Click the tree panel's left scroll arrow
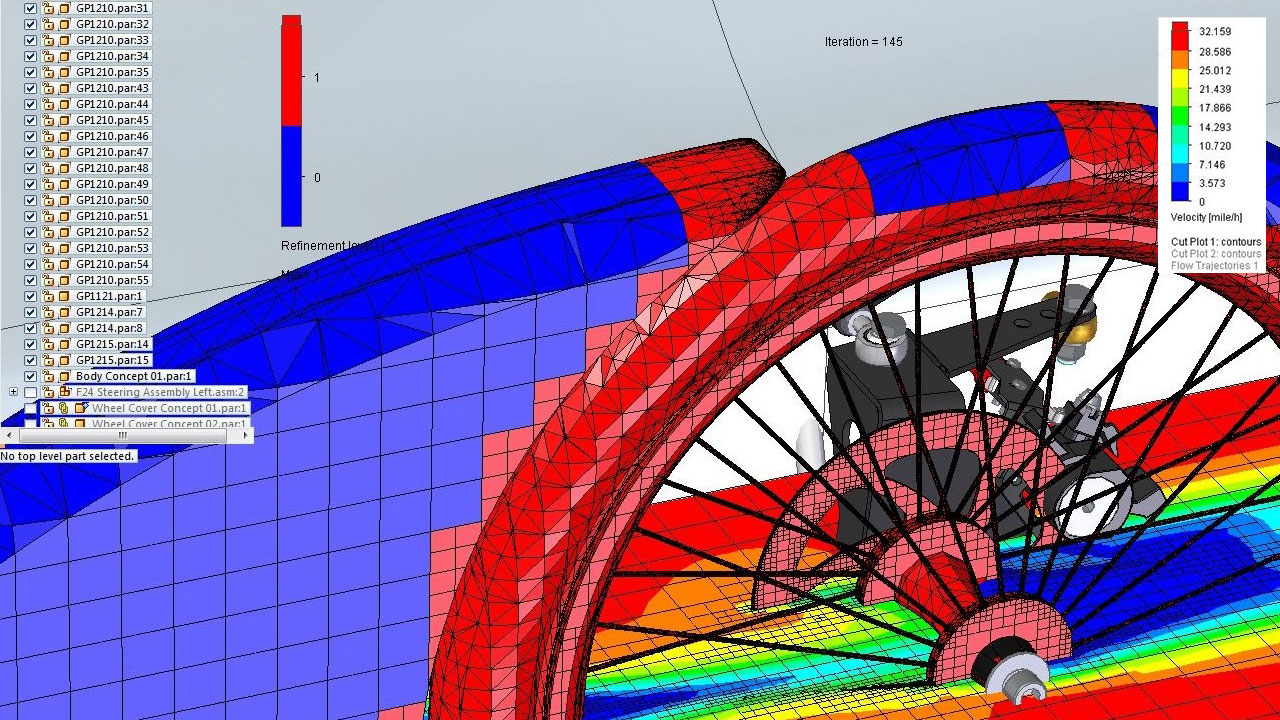 (9, 436)
